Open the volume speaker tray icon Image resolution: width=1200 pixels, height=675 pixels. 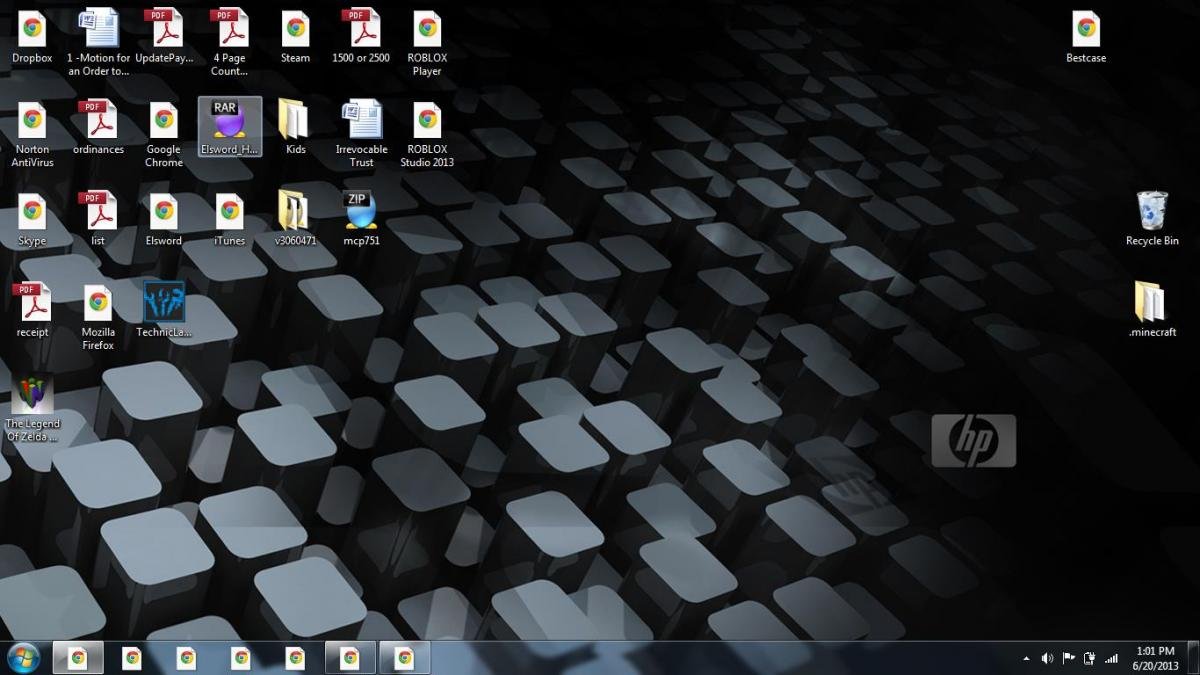pos(1047,658)
